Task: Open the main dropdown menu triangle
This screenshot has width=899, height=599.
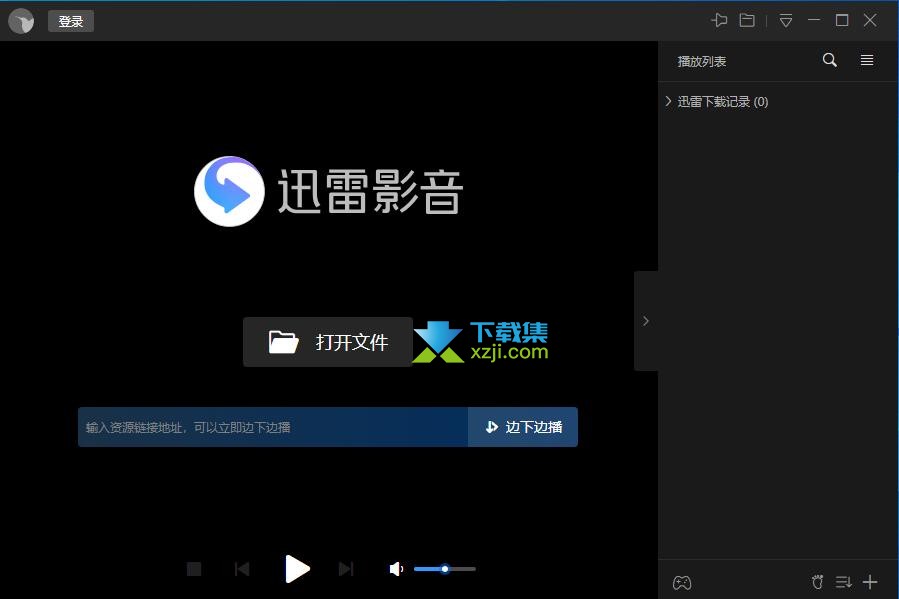Action: [x=786, y=21]
